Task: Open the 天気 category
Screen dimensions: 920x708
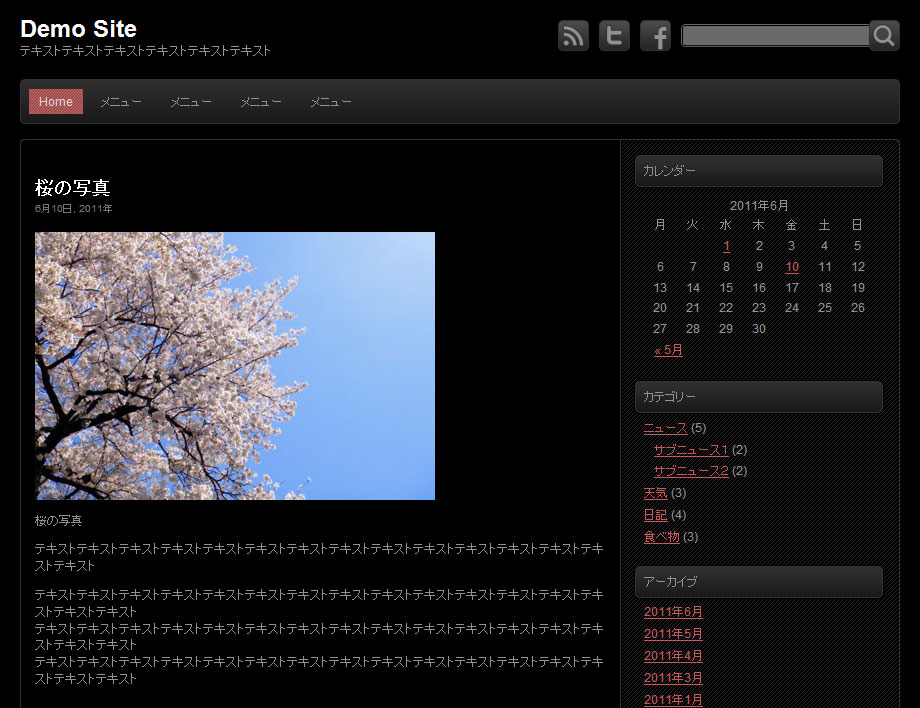Action: [x=655, y=493]
